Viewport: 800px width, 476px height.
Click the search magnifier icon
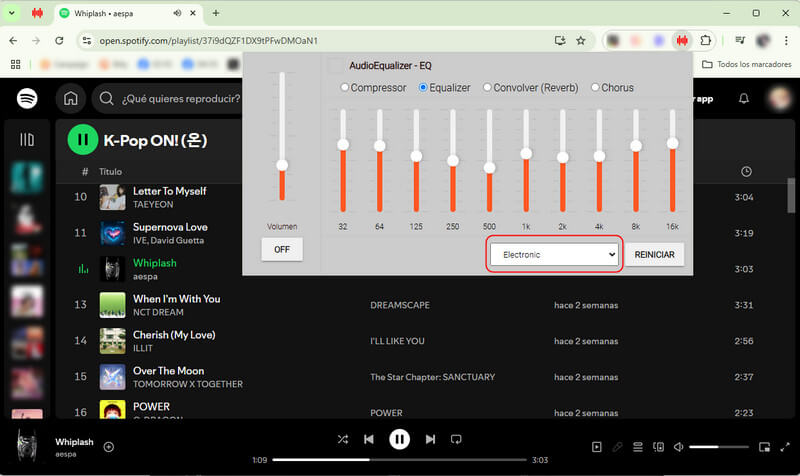(106, 98)
